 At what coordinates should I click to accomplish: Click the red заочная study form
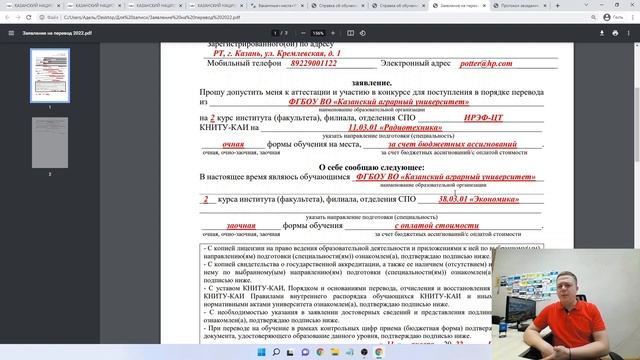point(241,225)
